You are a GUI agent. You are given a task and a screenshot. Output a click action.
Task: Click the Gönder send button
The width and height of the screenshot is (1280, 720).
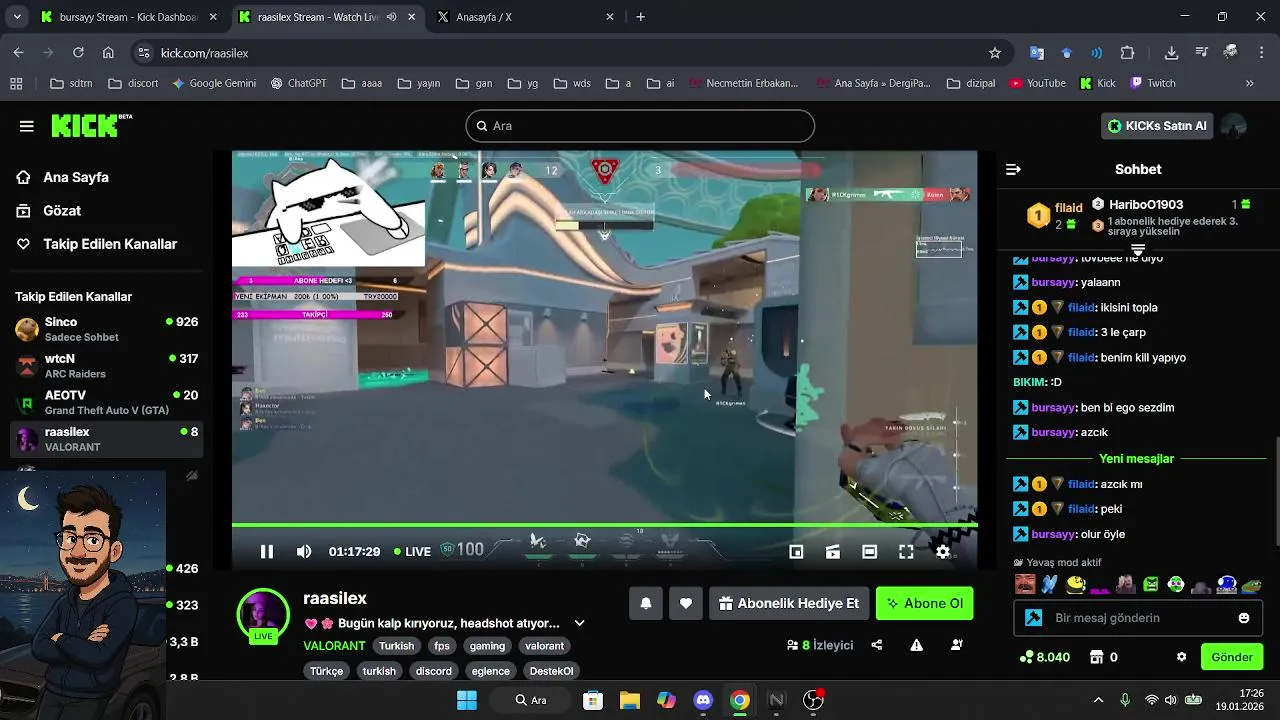[1232, 657]
